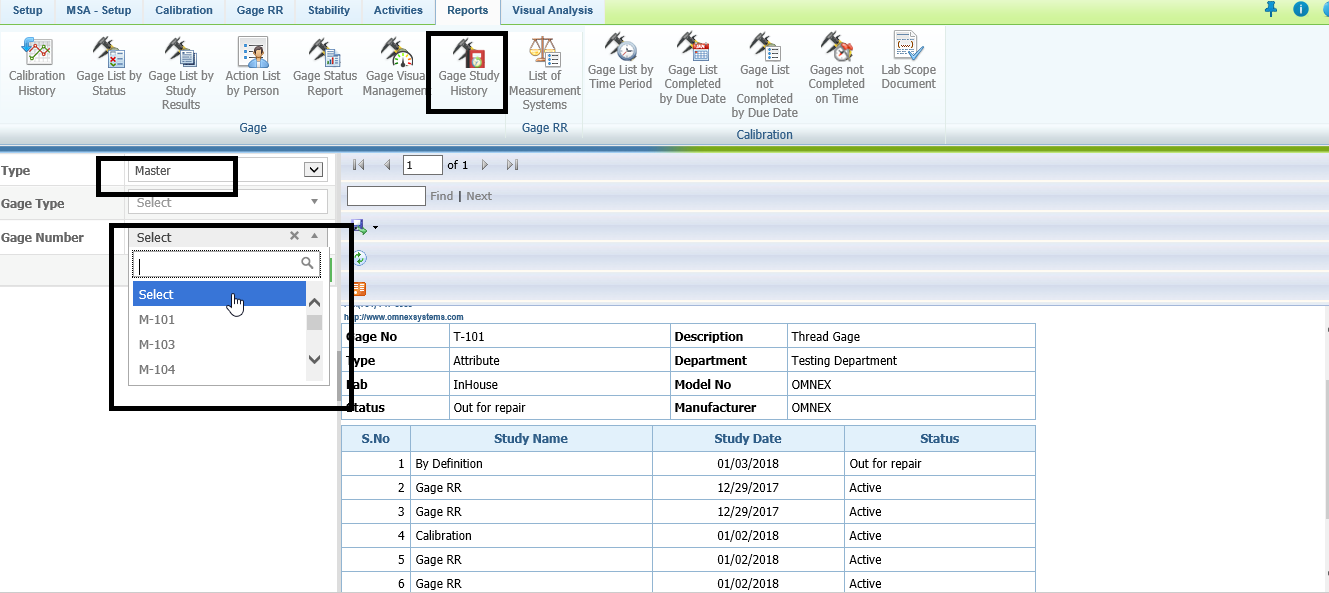Image resolution: width=1329 pixels, height=593 pixels.
Task: Select the Reports tab
Action: (x=468, y=12)
